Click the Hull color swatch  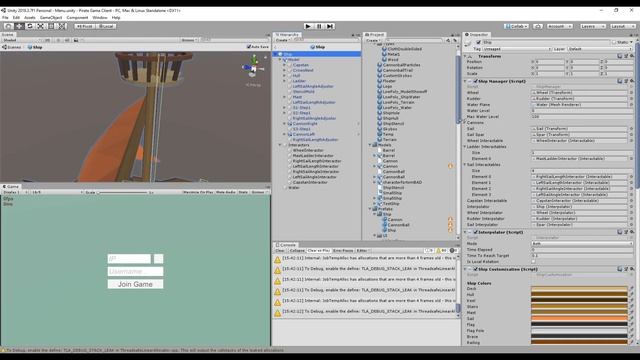point(579,295)
